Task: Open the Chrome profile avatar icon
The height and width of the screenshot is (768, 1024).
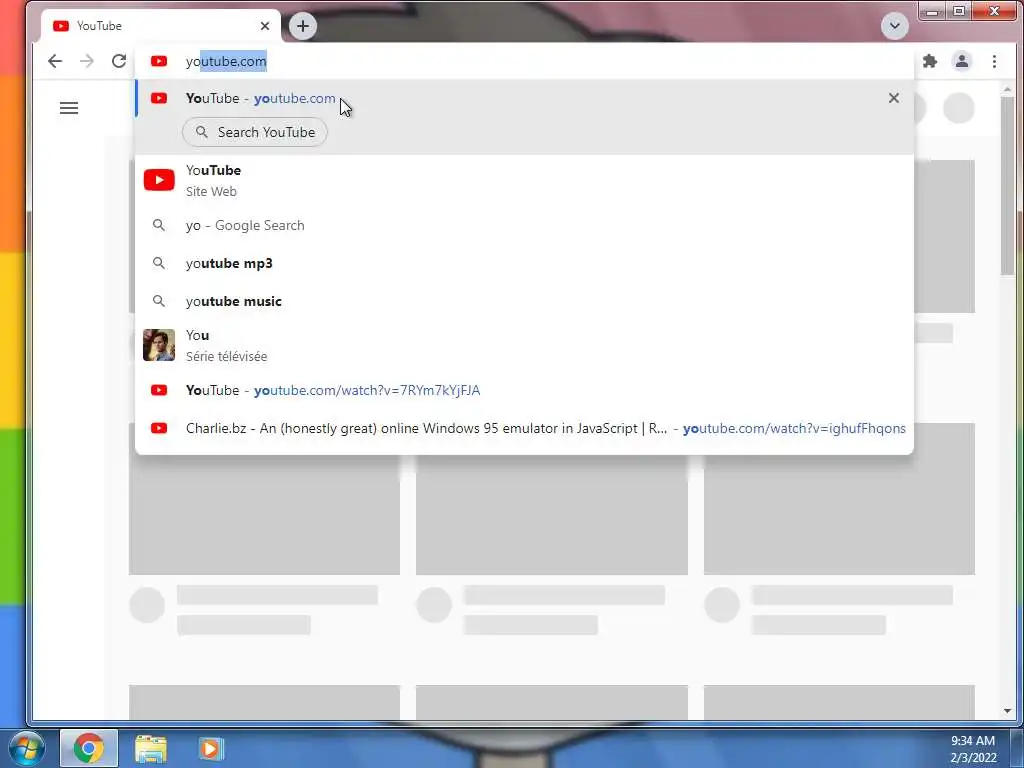Action: click(962, 61)
